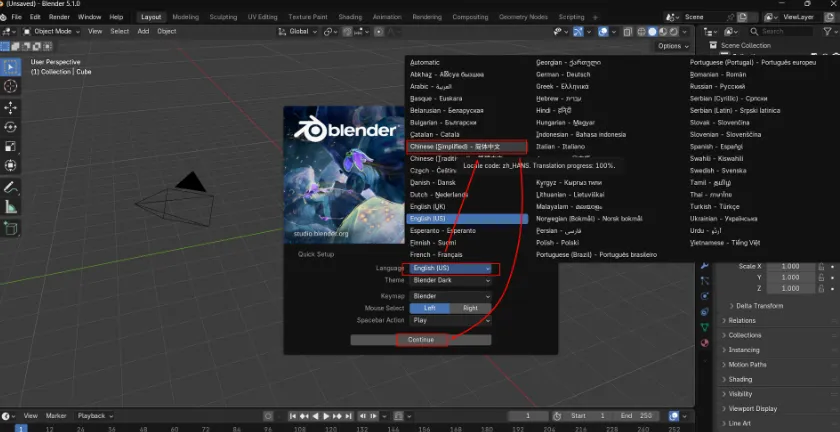Click the Continue button

pyautogui.click(x=421, y=340)
